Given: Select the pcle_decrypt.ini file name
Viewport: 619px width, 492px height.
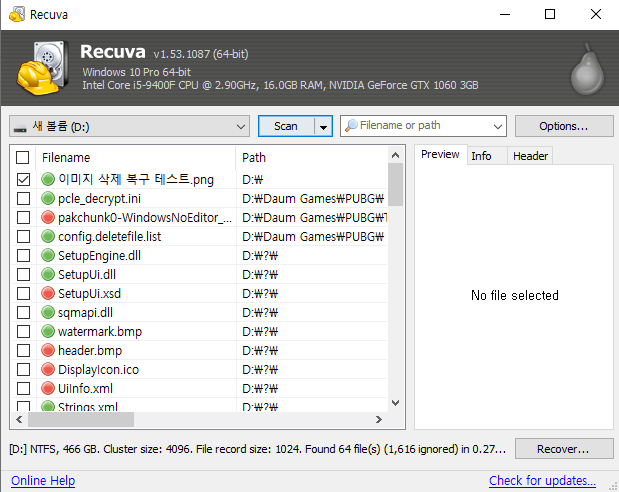Looking at the screenshot, I should coord(99,199).
